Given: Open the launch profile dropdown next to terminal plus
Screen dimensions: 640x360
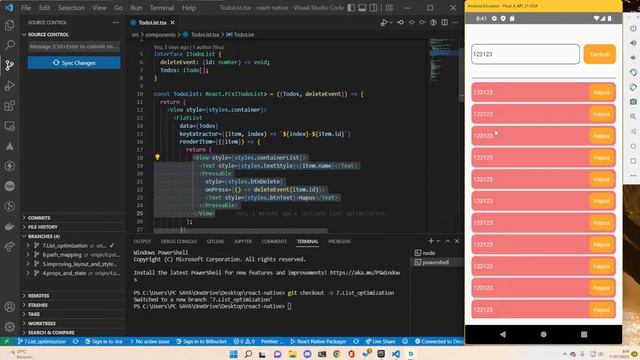Looking at the screenshot, I should [x=438, y=241].
